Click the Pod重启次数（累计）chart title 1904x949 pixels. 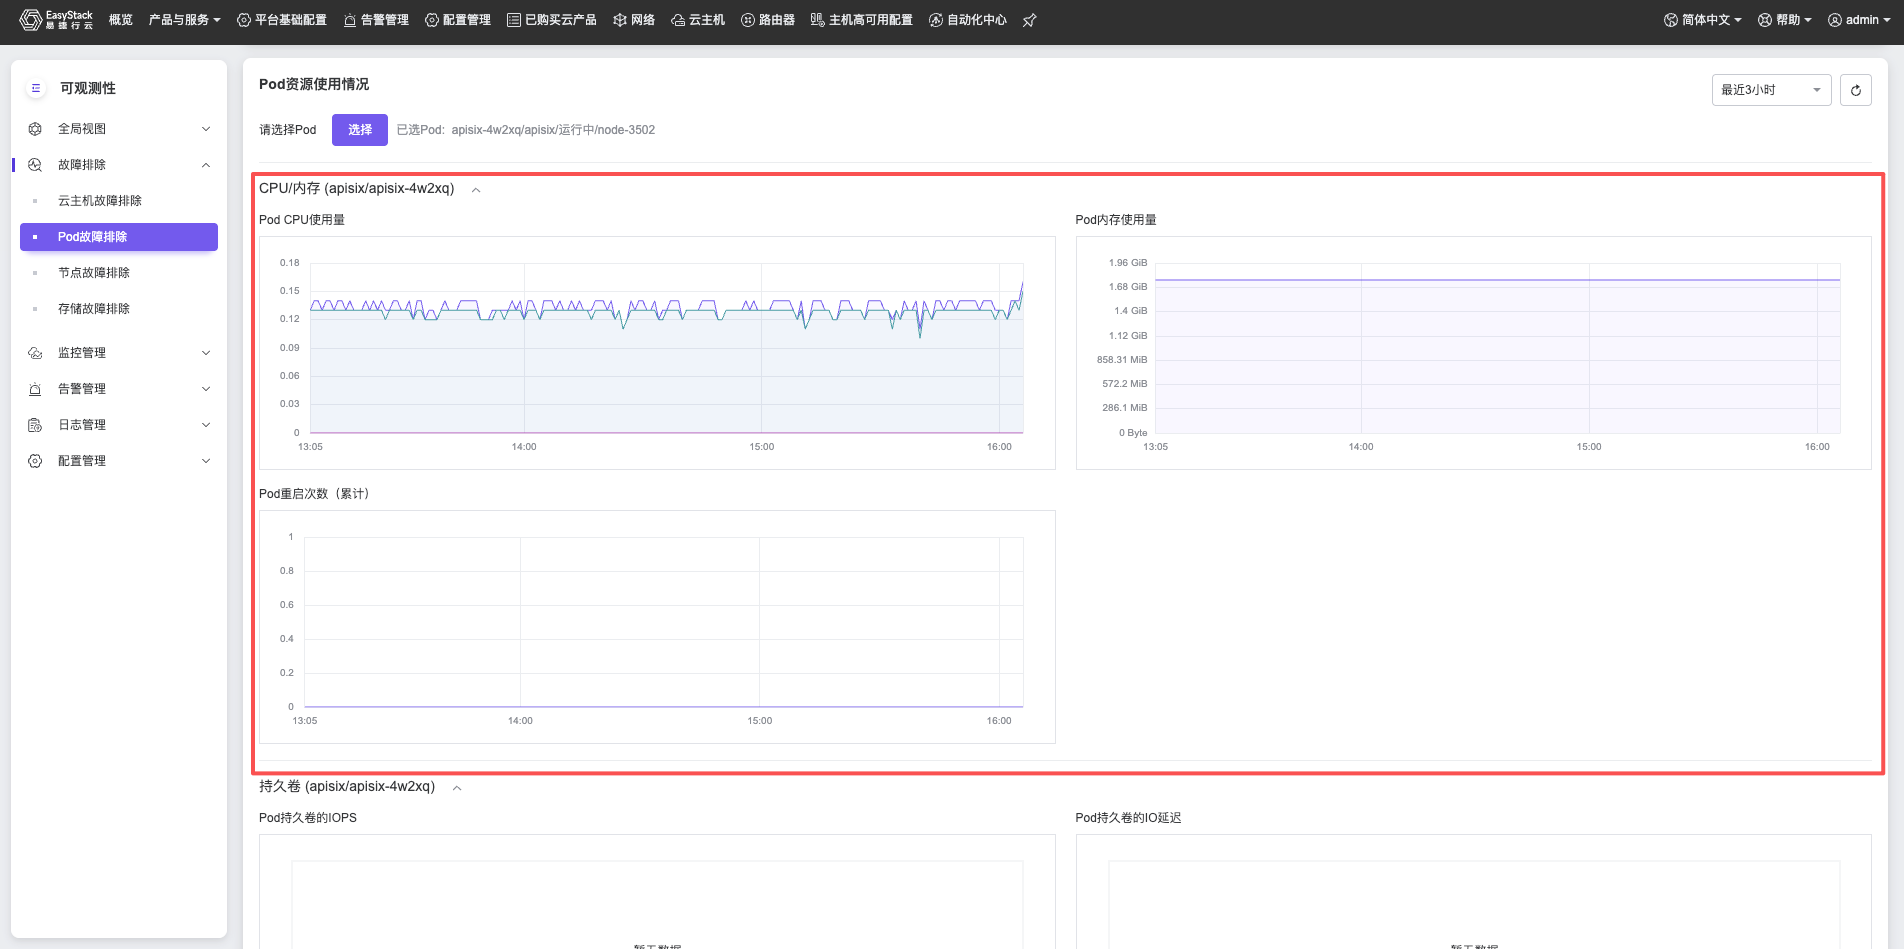tap(317, 494)
